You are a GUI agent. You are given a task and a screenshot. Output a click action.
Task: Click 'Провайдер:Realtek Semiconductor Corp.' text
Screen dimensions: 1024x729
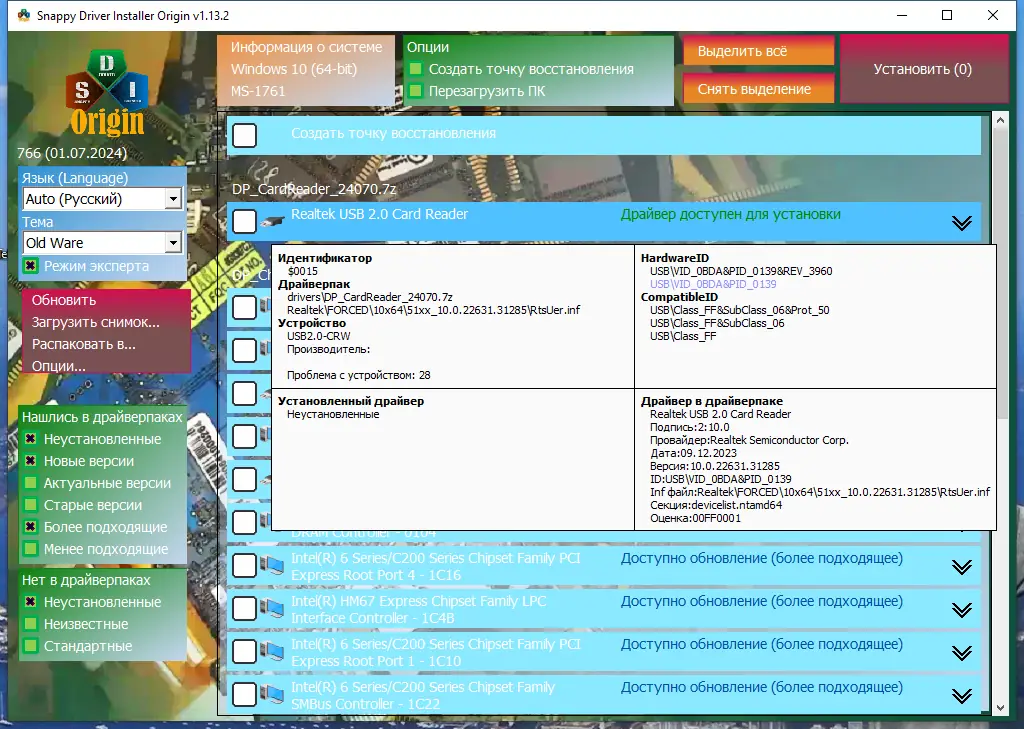coord(749,440)
